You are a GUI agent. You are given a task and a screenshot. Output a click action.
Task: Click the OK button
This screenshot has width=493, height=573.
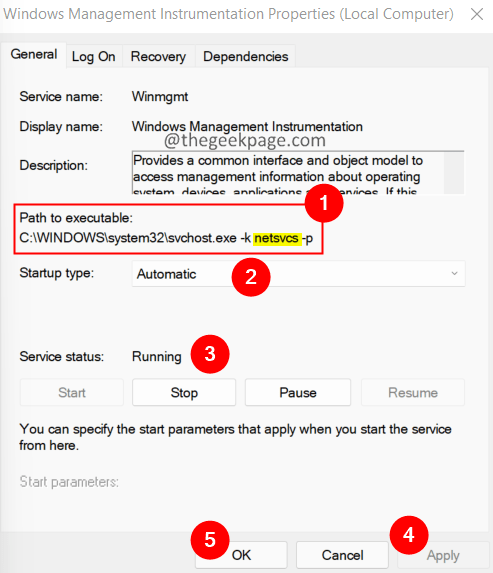(x=241, y=555)
